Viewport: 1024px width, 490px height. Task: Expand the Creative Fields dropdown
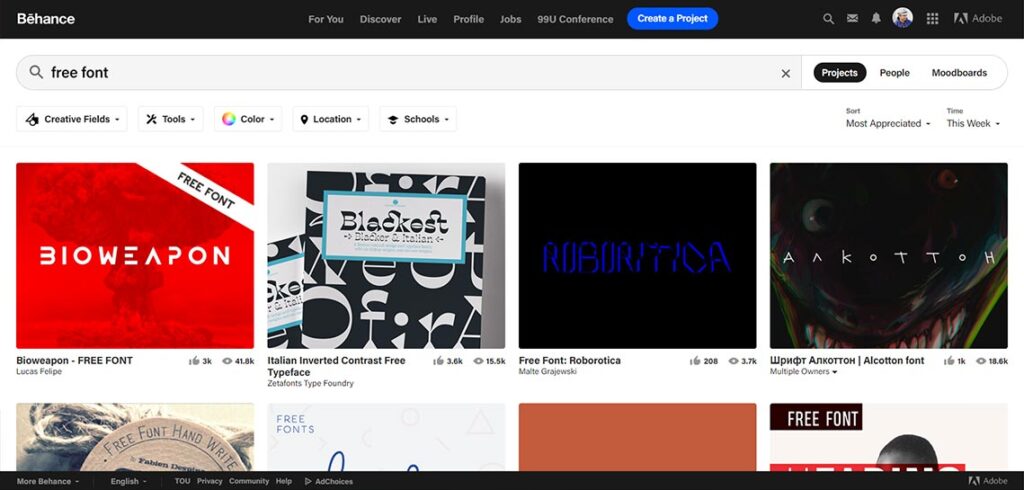point(72,119)
